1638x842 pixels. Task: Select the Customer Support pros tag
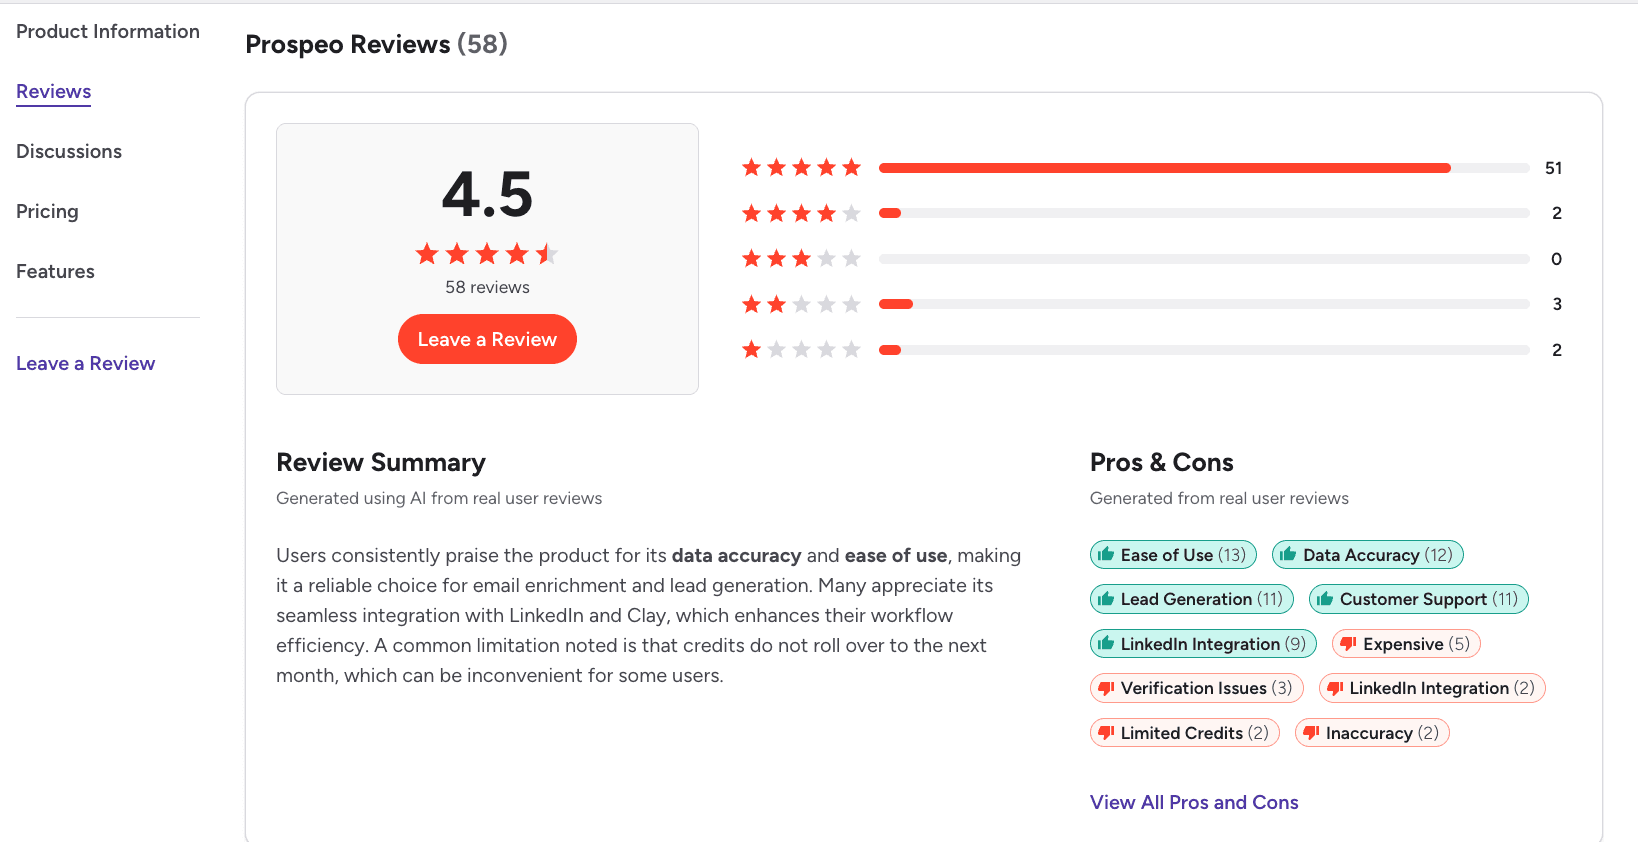[x=1418, y=598]
